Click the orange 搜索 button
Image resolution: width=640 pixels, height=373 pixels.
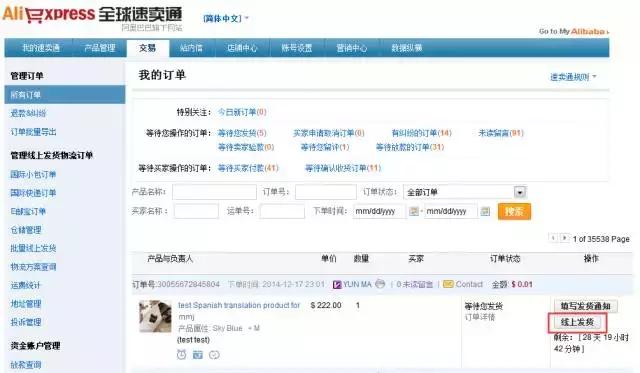pos(514,211)
